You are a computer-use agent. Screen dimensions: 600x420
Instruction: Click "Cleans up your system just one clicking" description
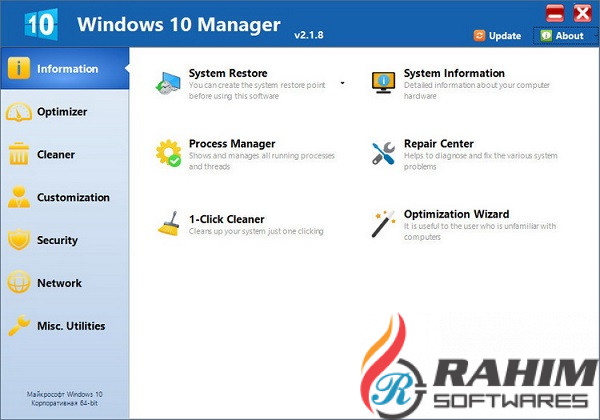[x=256, y=231]
